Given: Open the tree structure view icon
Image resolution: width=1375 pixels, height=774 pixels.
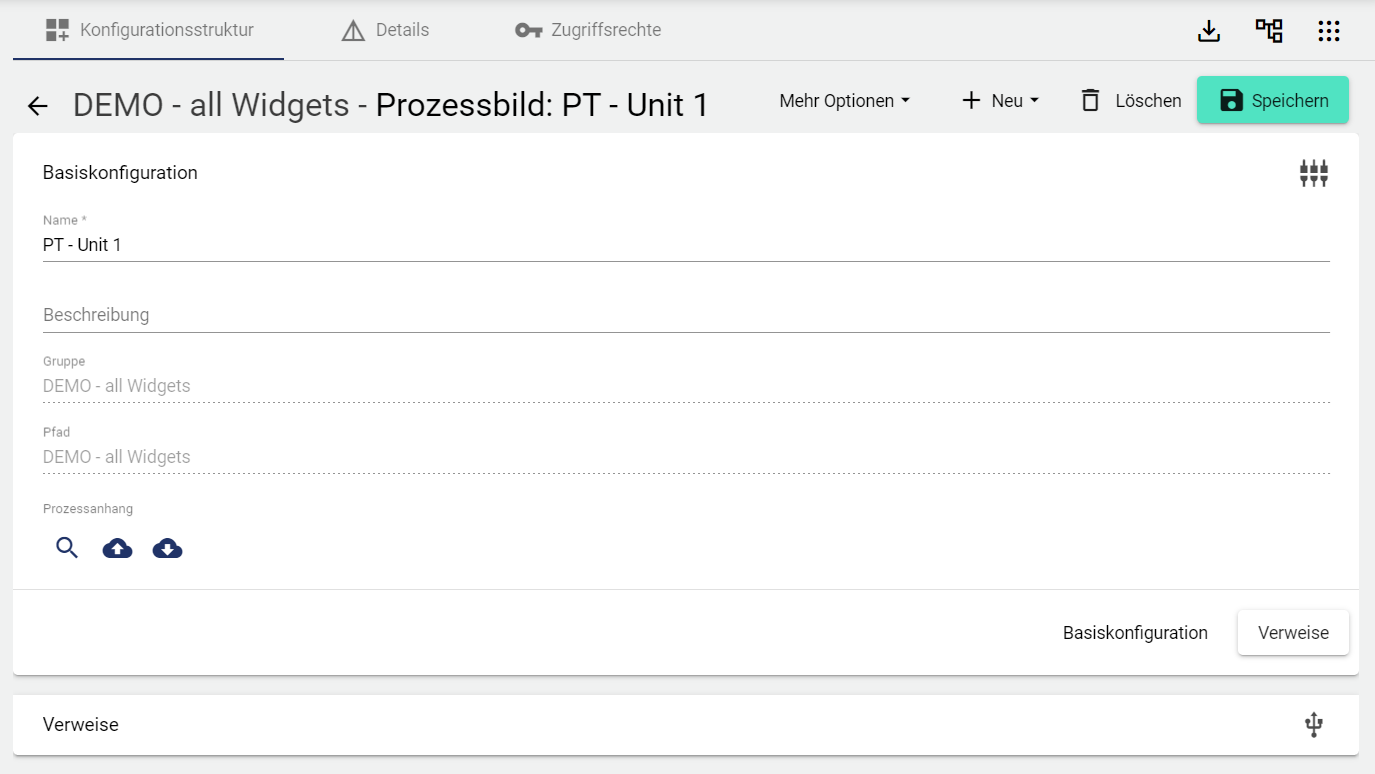Looking at the screenshot, I should (x=1269, y=31).
